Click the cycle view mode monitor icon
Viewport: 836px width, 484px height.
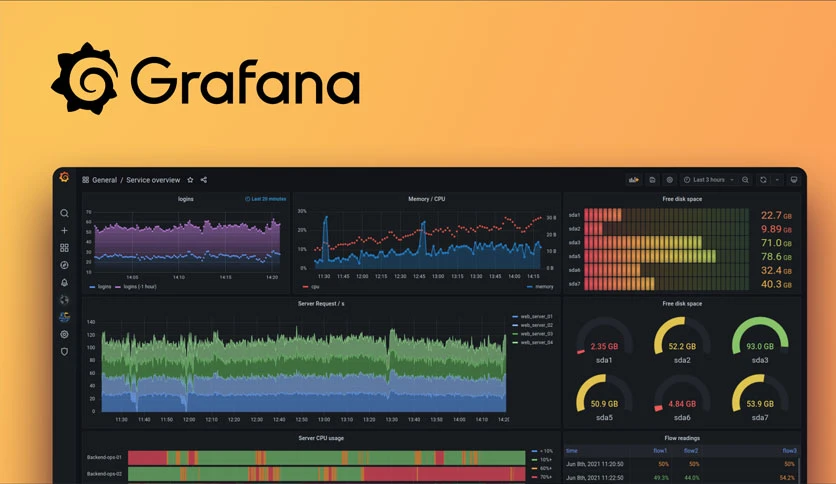[793, 180]
